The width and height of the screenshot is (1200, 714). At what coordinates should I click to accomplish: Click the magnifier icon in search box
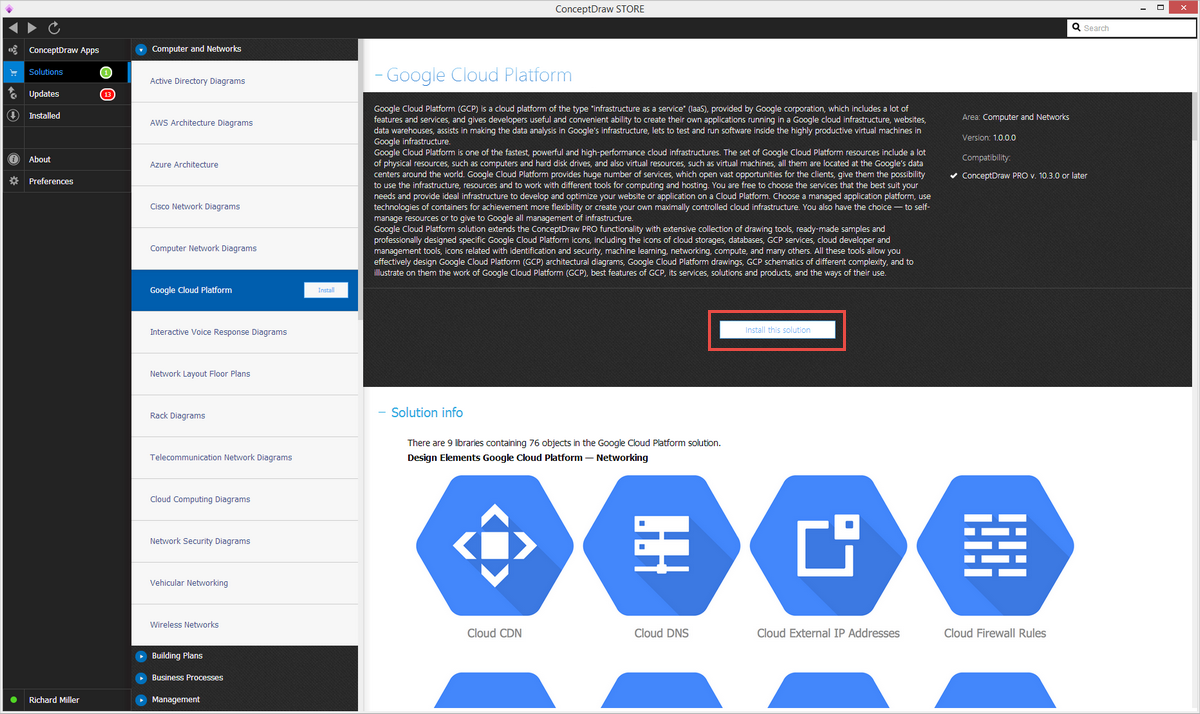[x=1076, y=28]
